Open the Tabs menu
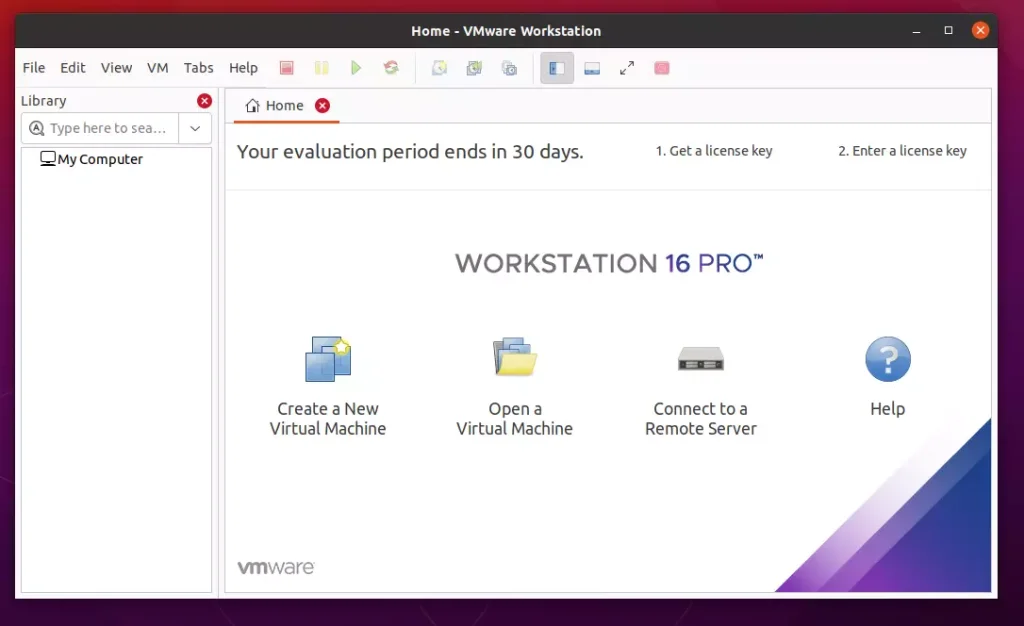Screen dimensions: 1024x626 (x=199, y=68)
